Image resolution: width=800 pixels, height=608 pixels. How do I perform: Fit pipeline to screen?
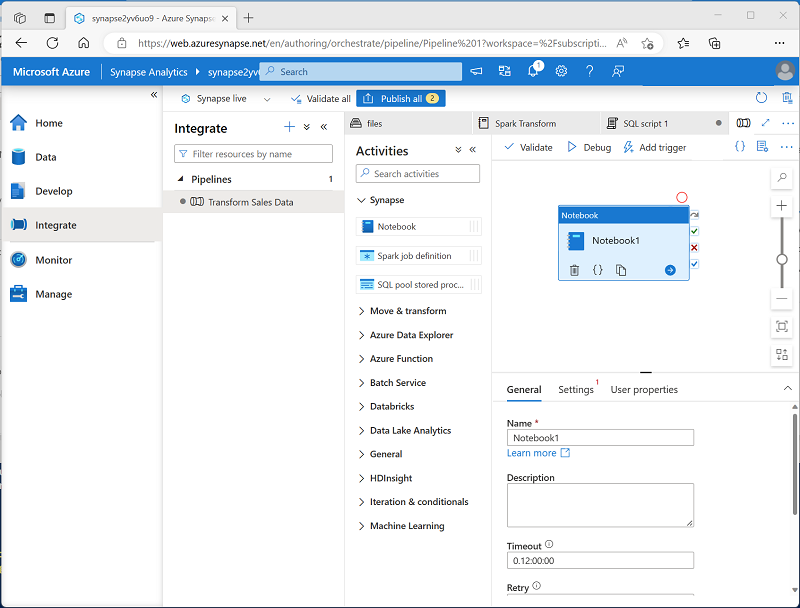point(782,326)
